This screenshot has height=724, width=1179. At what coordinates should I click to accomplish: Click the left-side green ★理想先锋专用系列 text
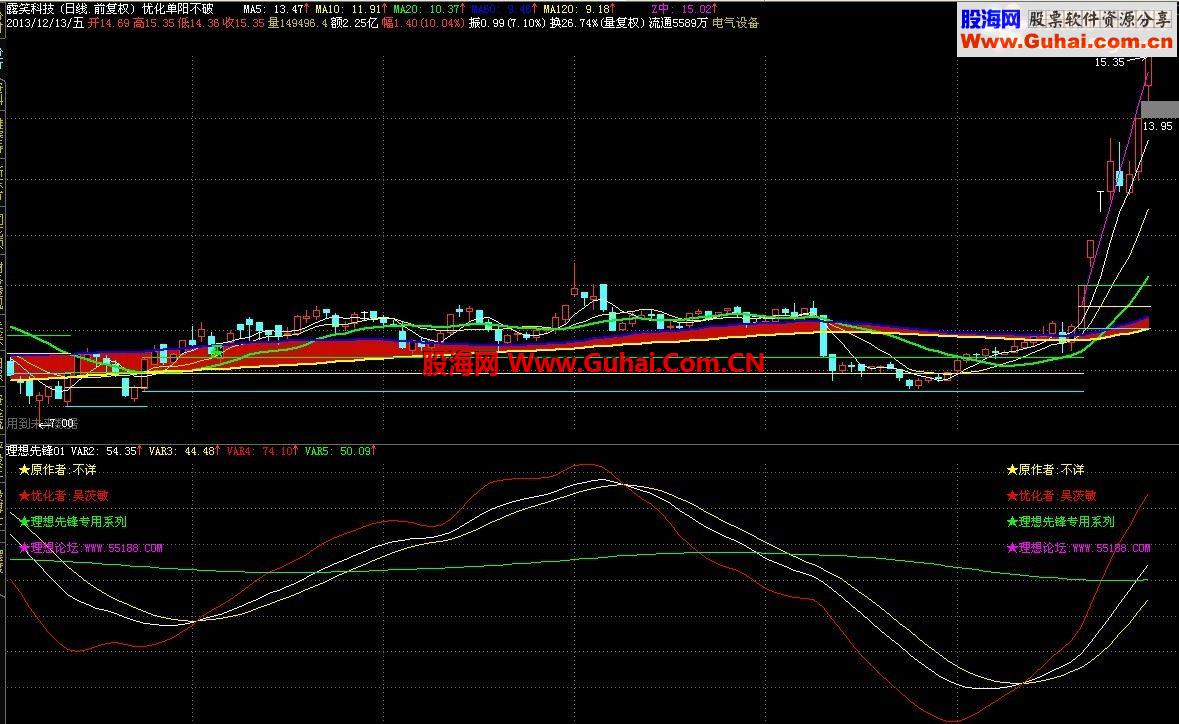tap(72, 522)
